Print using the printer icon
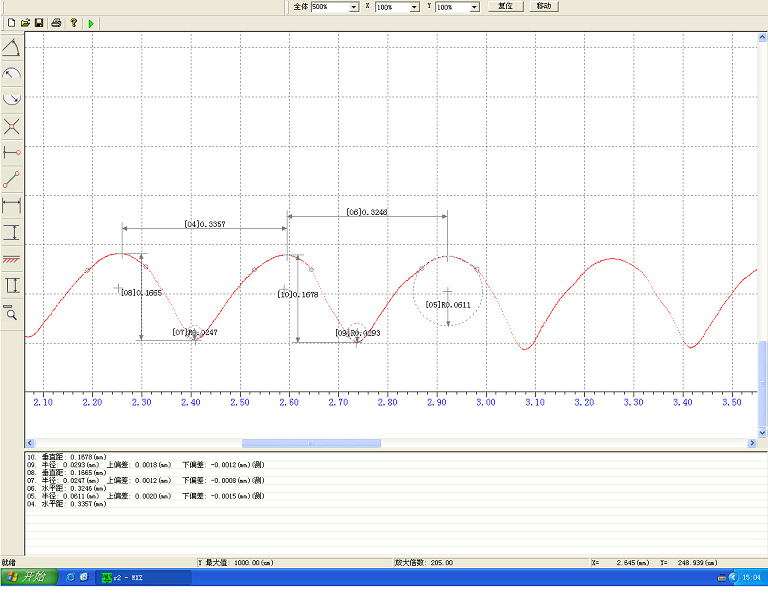Viewport: 768px width, 615px height. (x=57, y=22)
